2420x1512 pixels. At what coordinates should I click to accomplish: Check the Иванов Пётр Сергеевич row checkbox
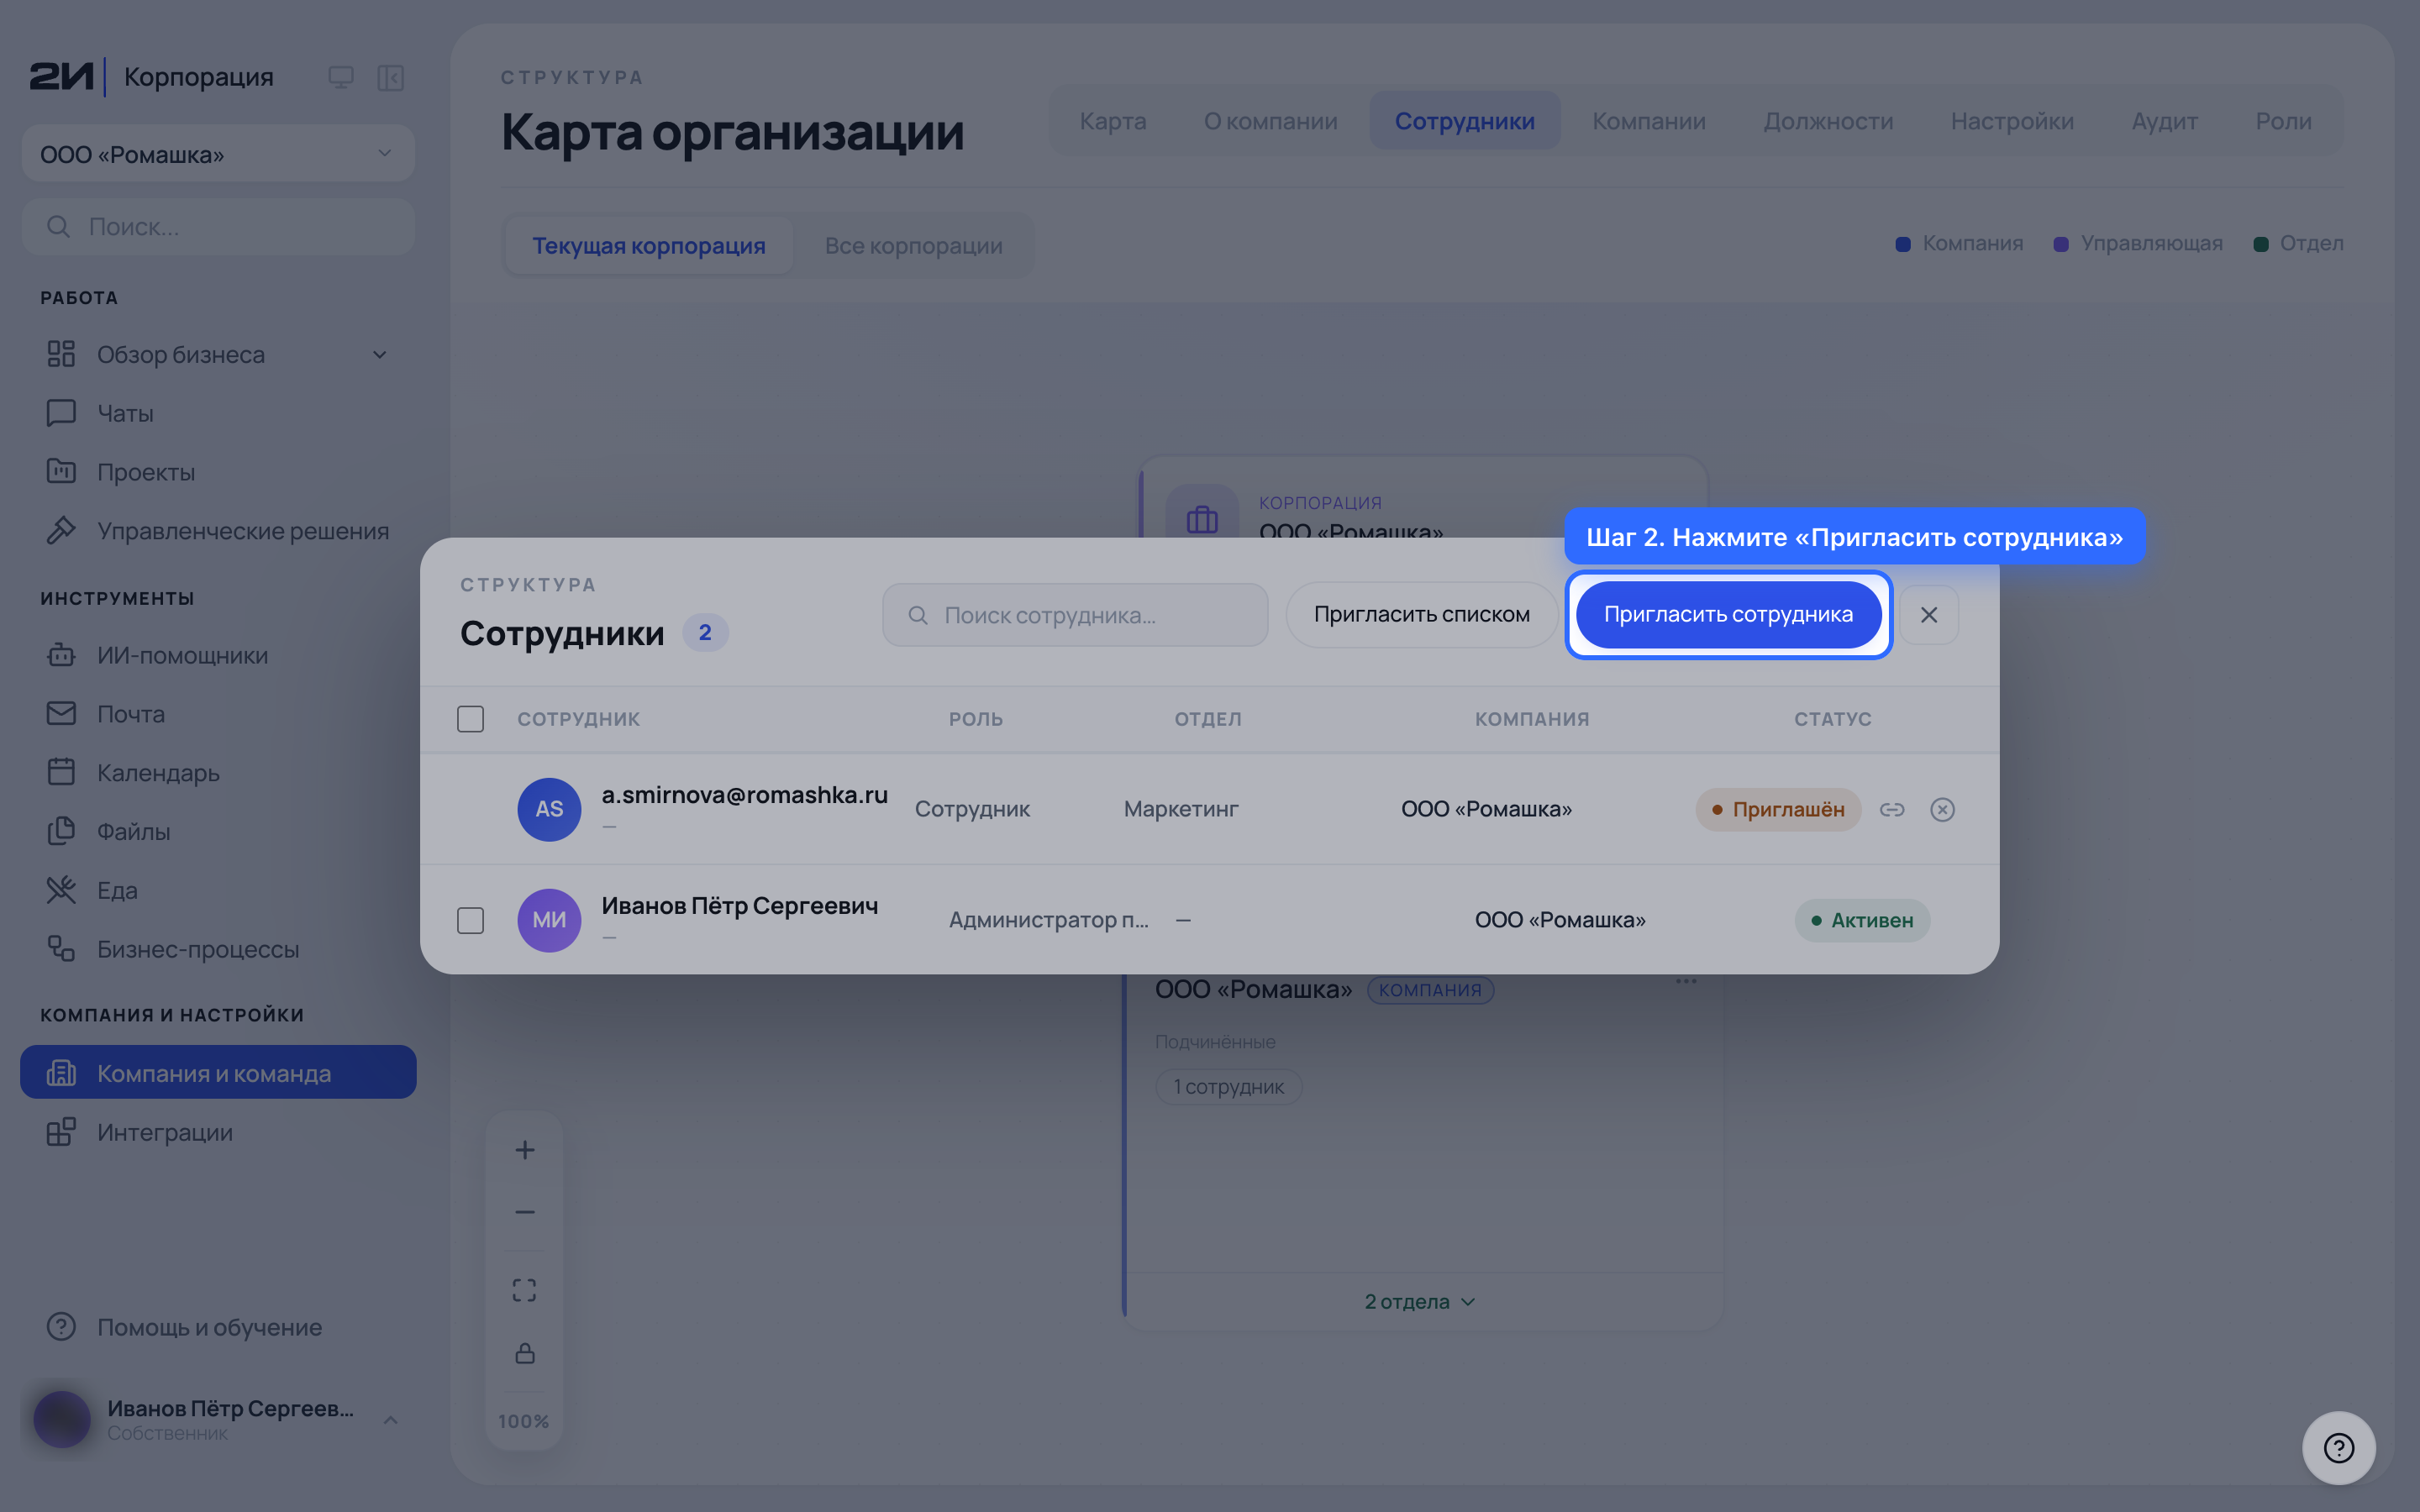[470, 920]
